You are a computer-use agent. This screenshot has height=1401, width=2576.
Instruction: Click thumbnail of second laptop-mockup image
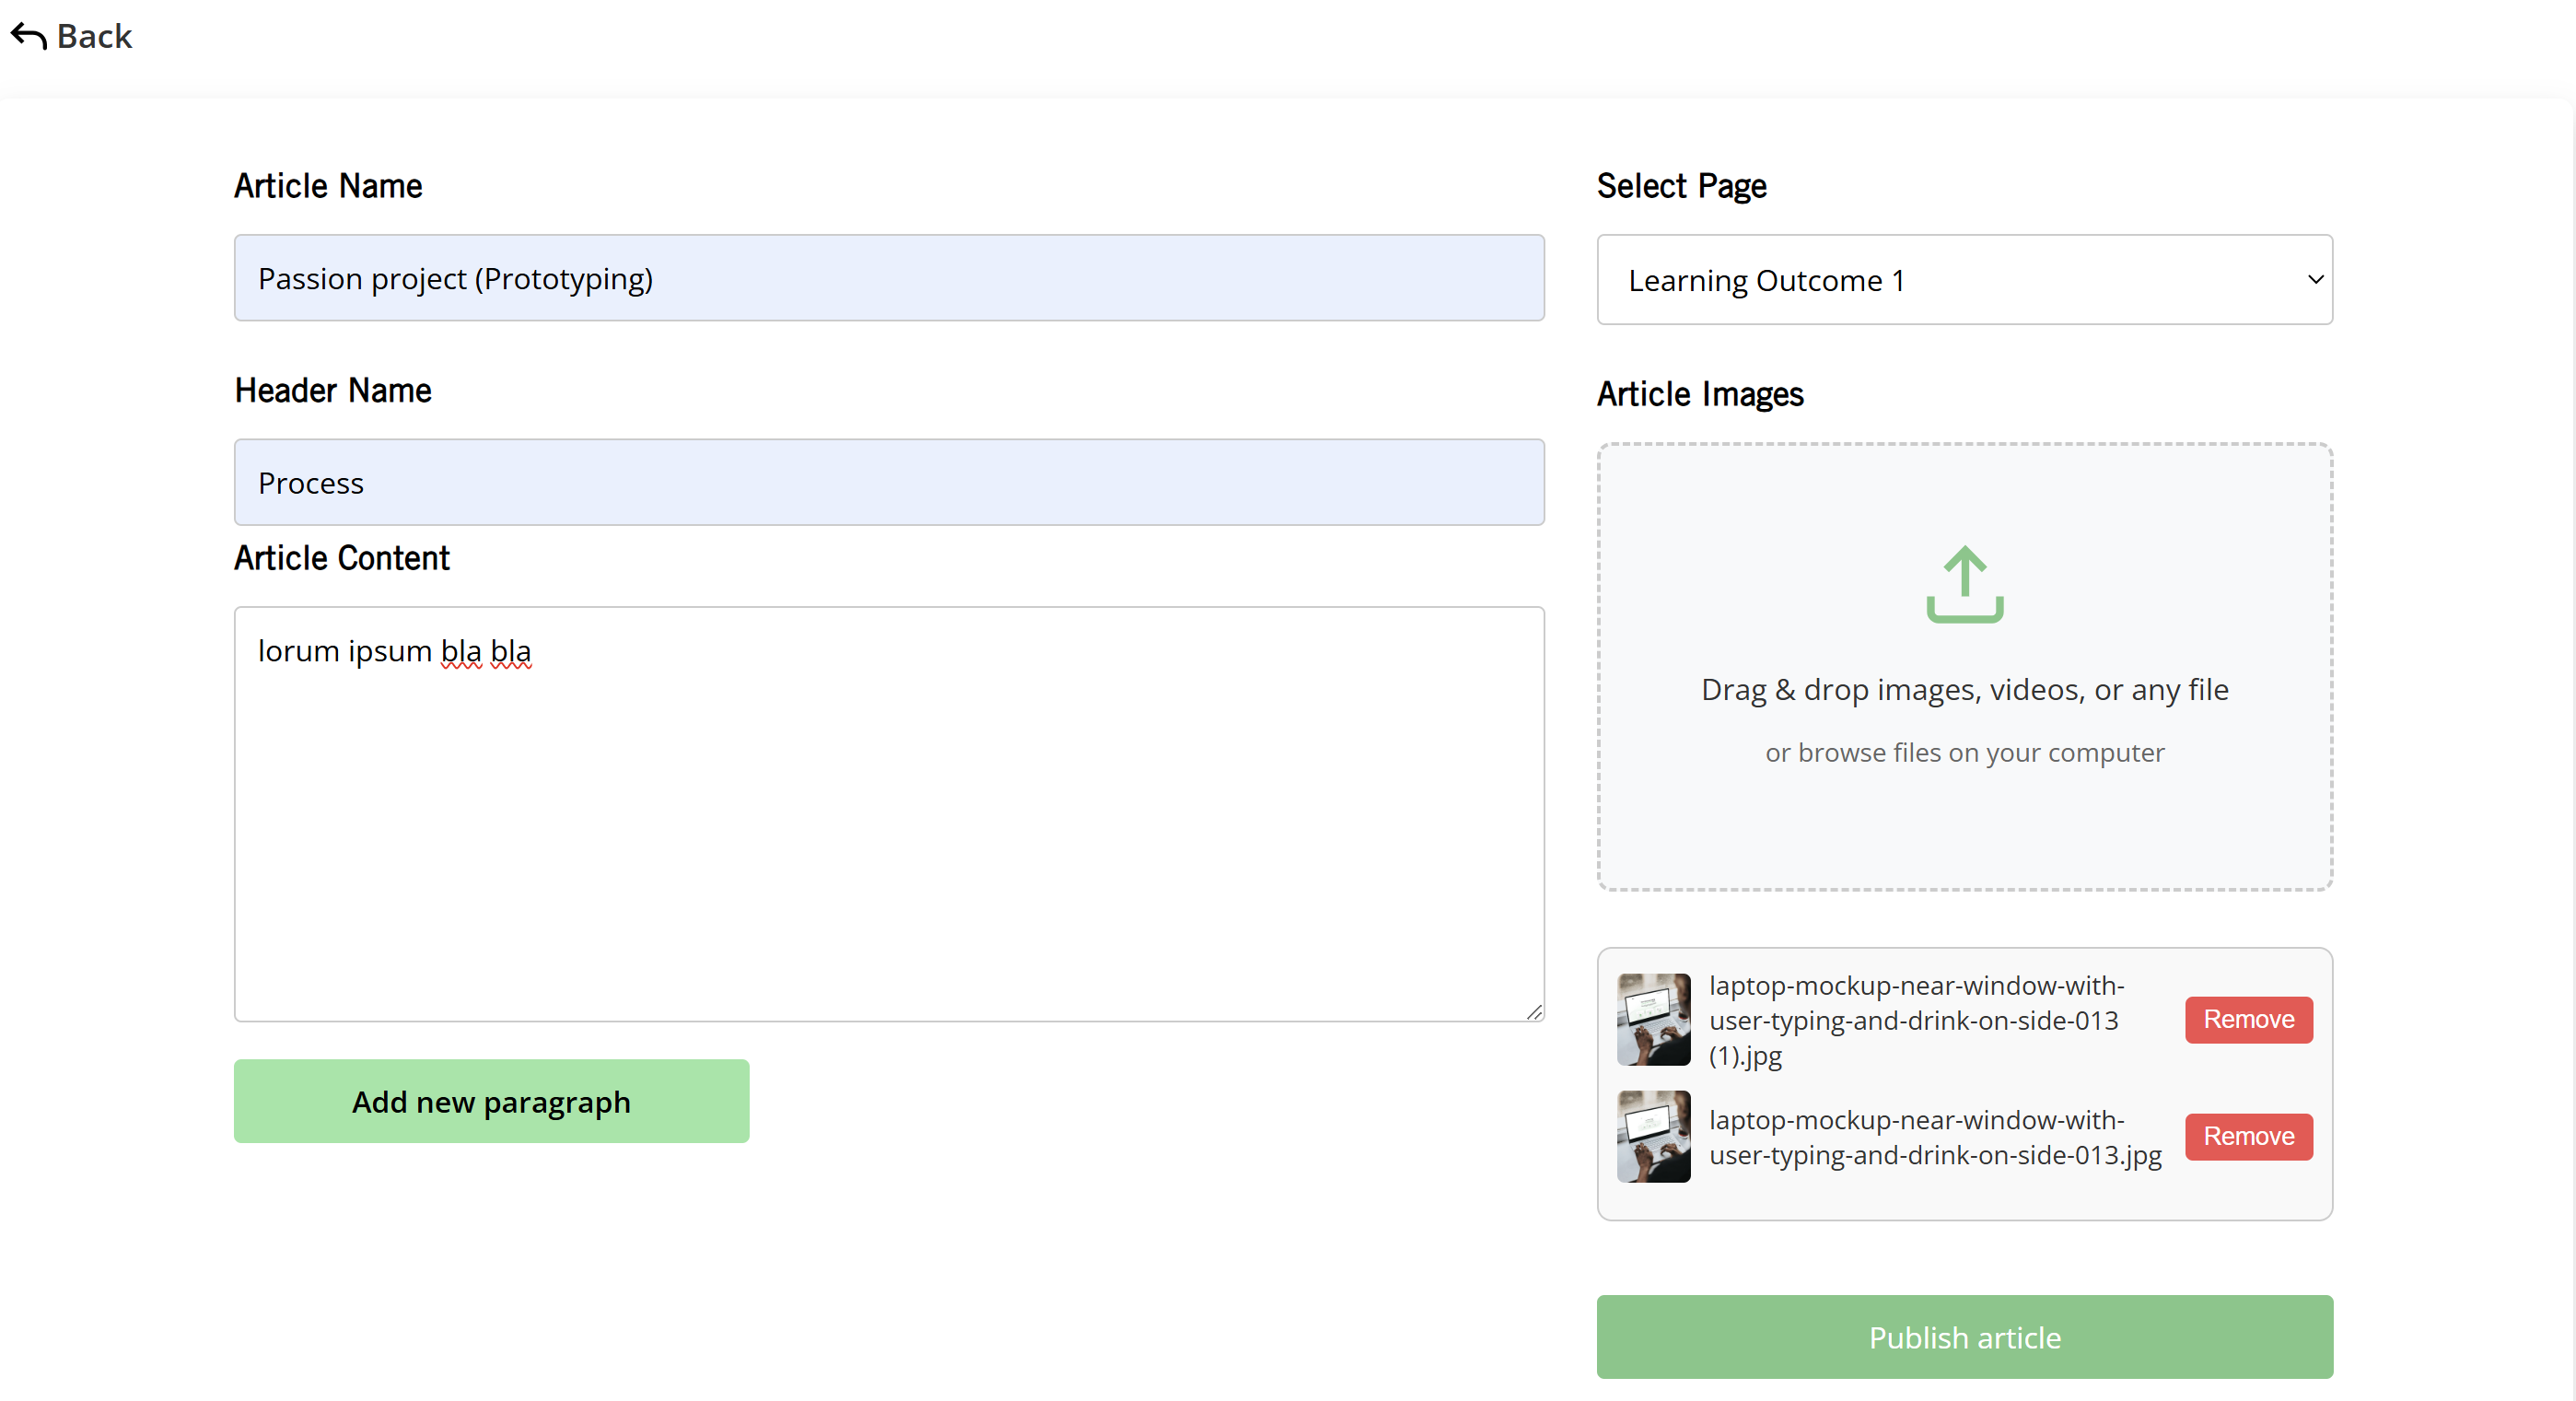1653,1136
